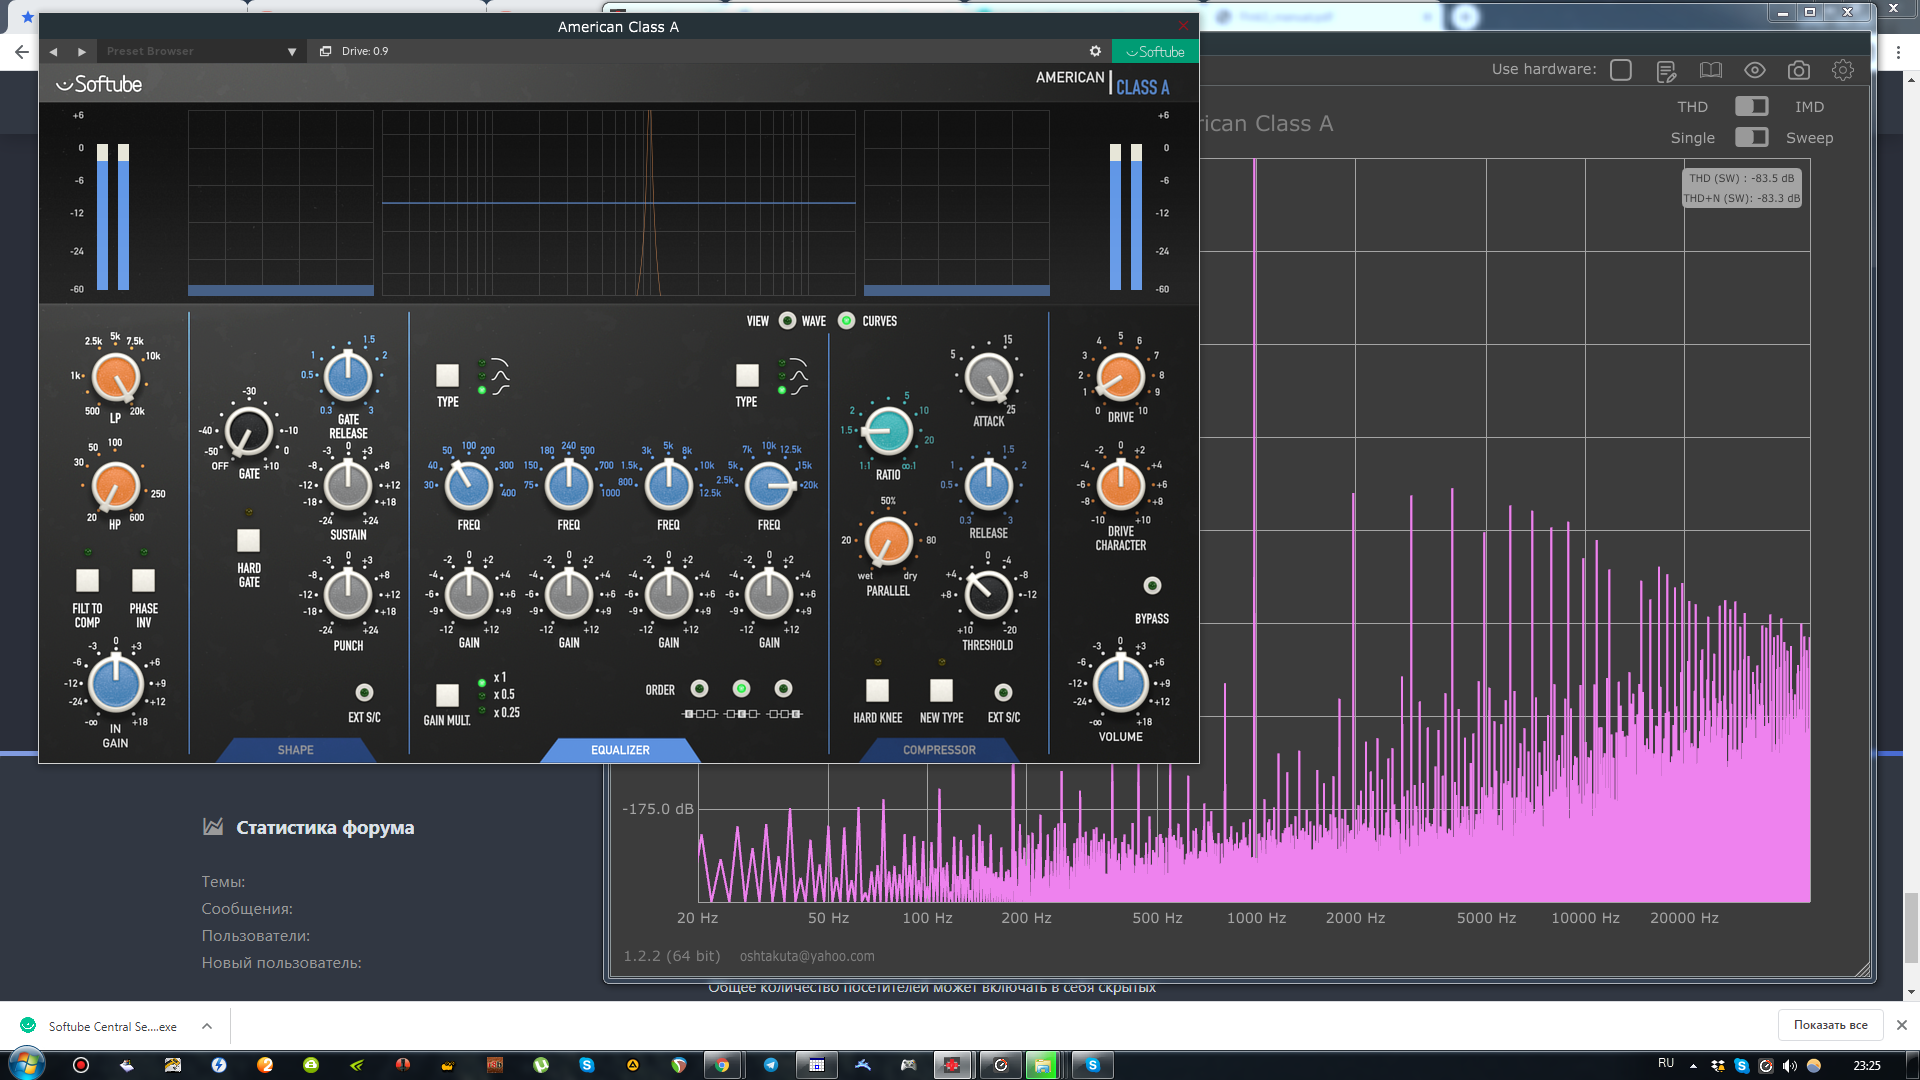Toggle THD / IMD switch
Viewport: 1920px width, 1080px height.
(x=1751, y=106)
